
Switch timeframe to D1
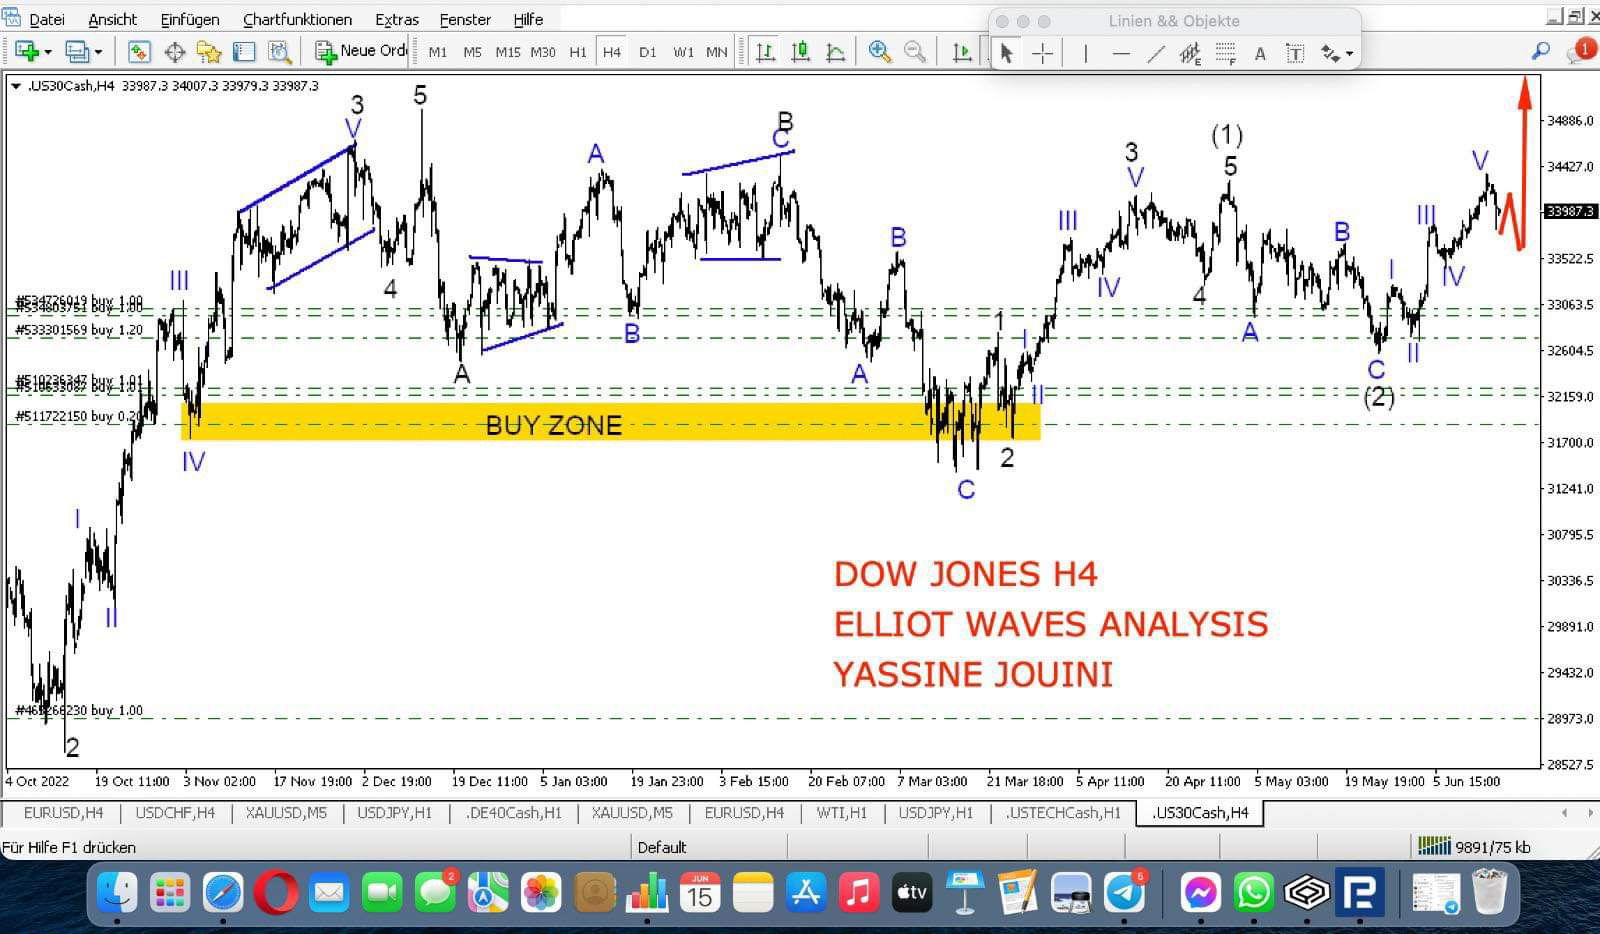(x=647, y=52)
